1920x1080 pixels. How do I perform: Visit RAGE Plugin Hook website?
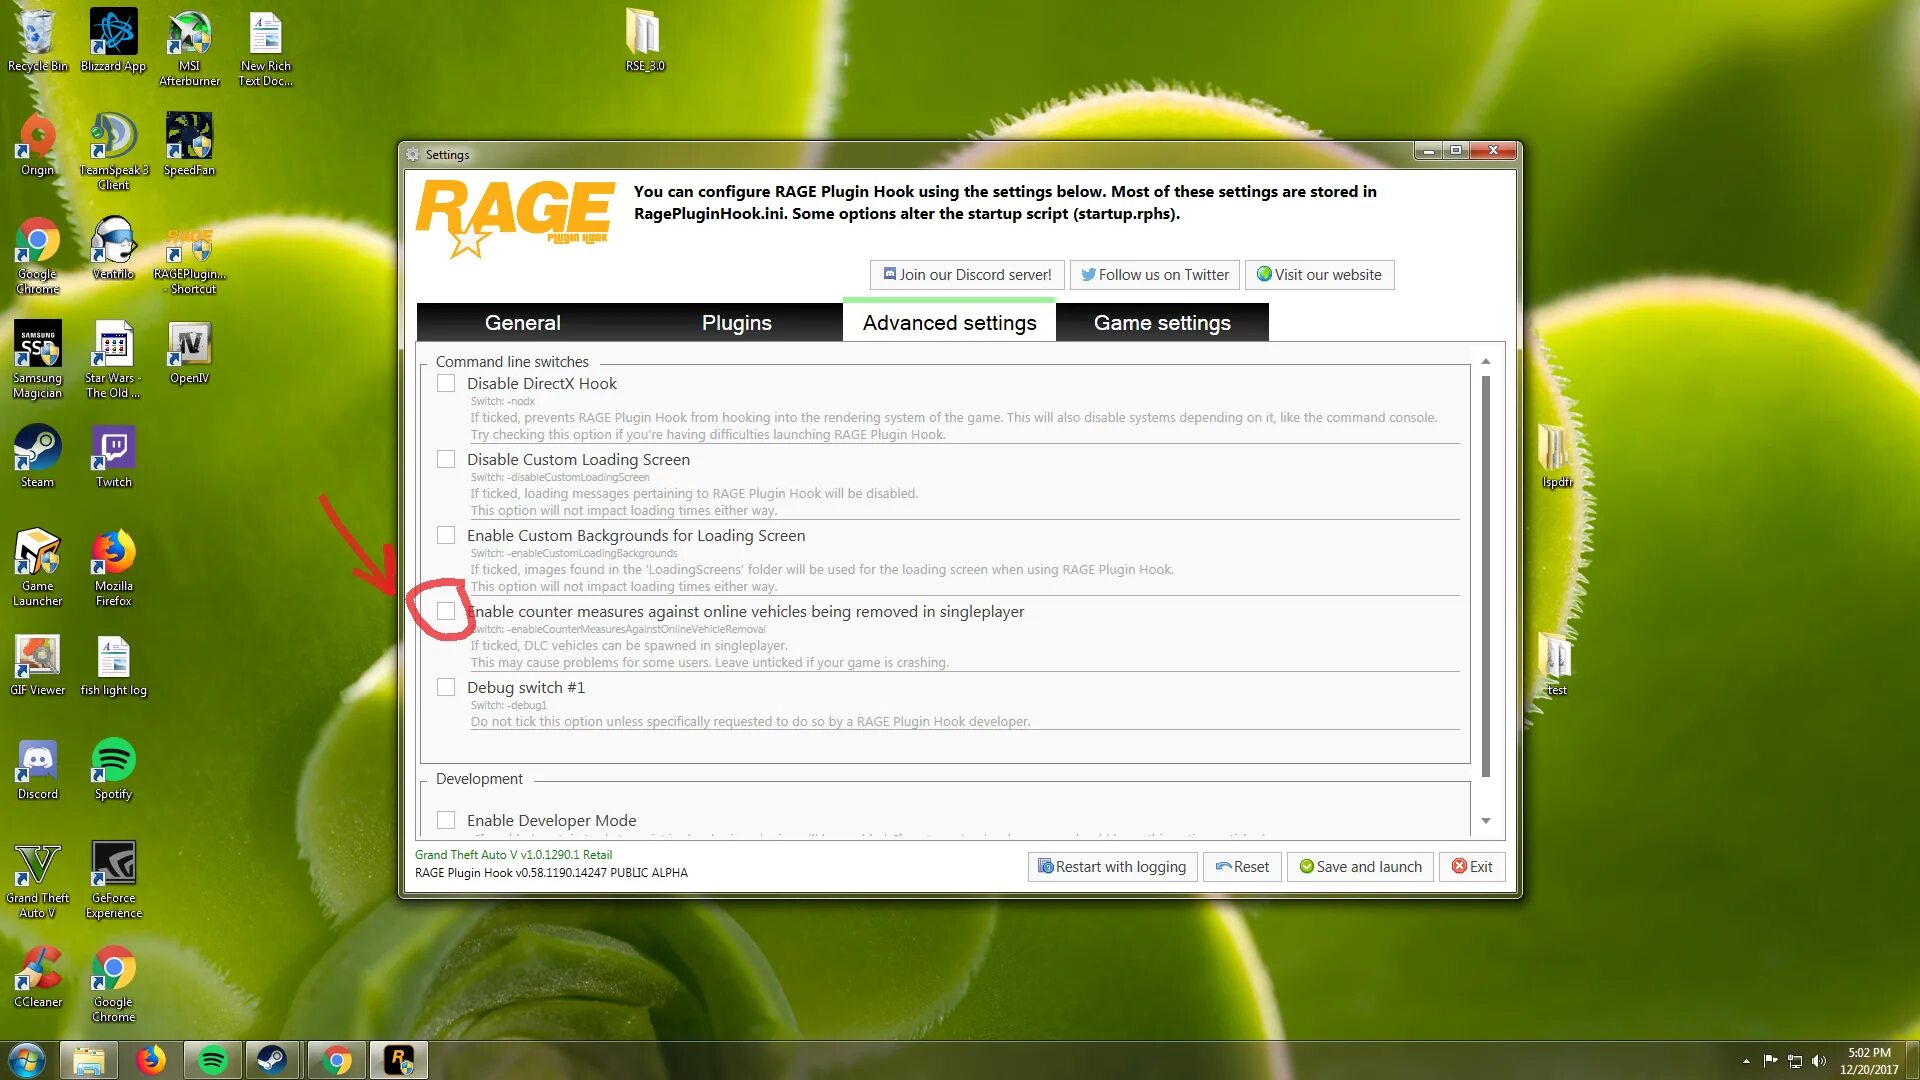click(1319, 274)
